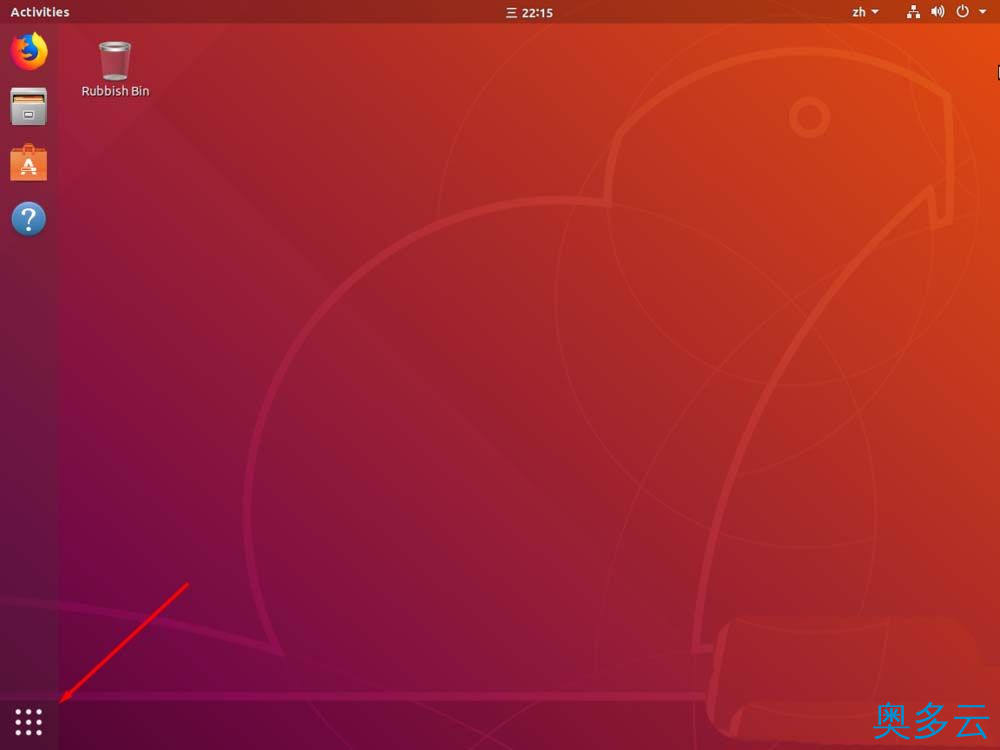1000x750 pixels.
Task: Open the Files manager in the dock
Action: (29, 107)
